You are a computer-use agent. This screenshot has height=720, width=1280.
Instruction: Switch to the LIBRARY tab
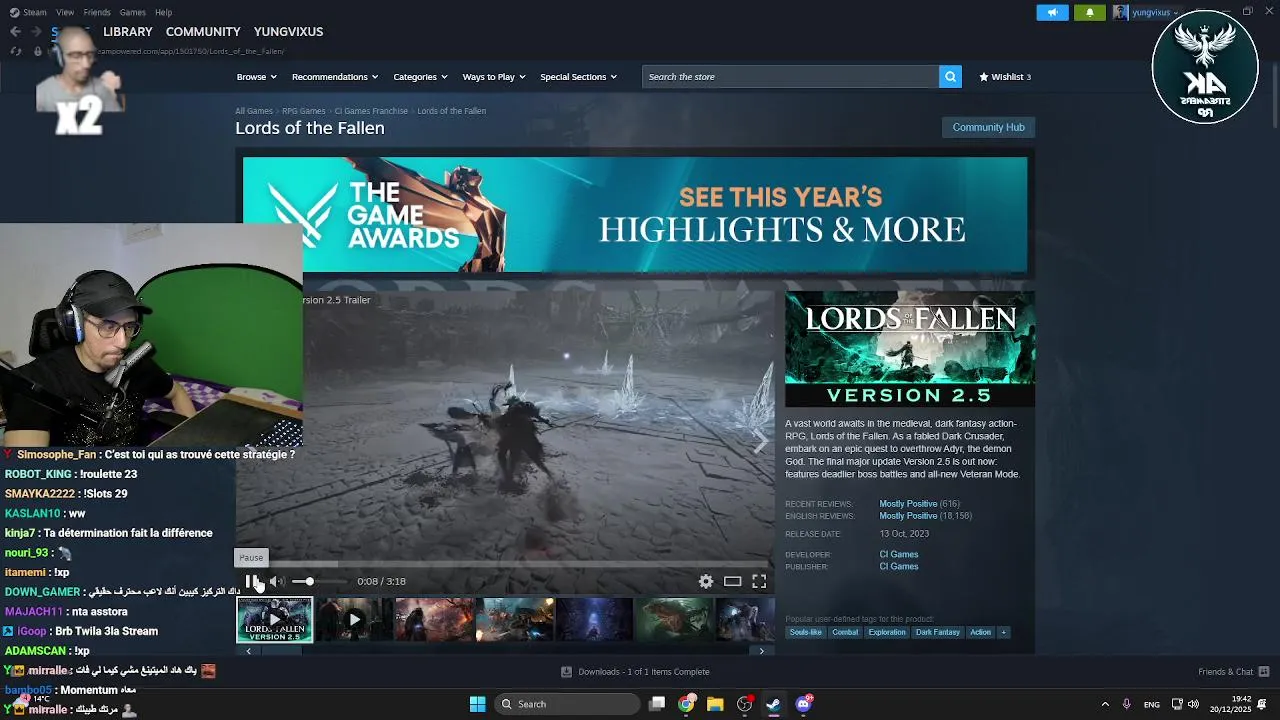coord(128,32)
